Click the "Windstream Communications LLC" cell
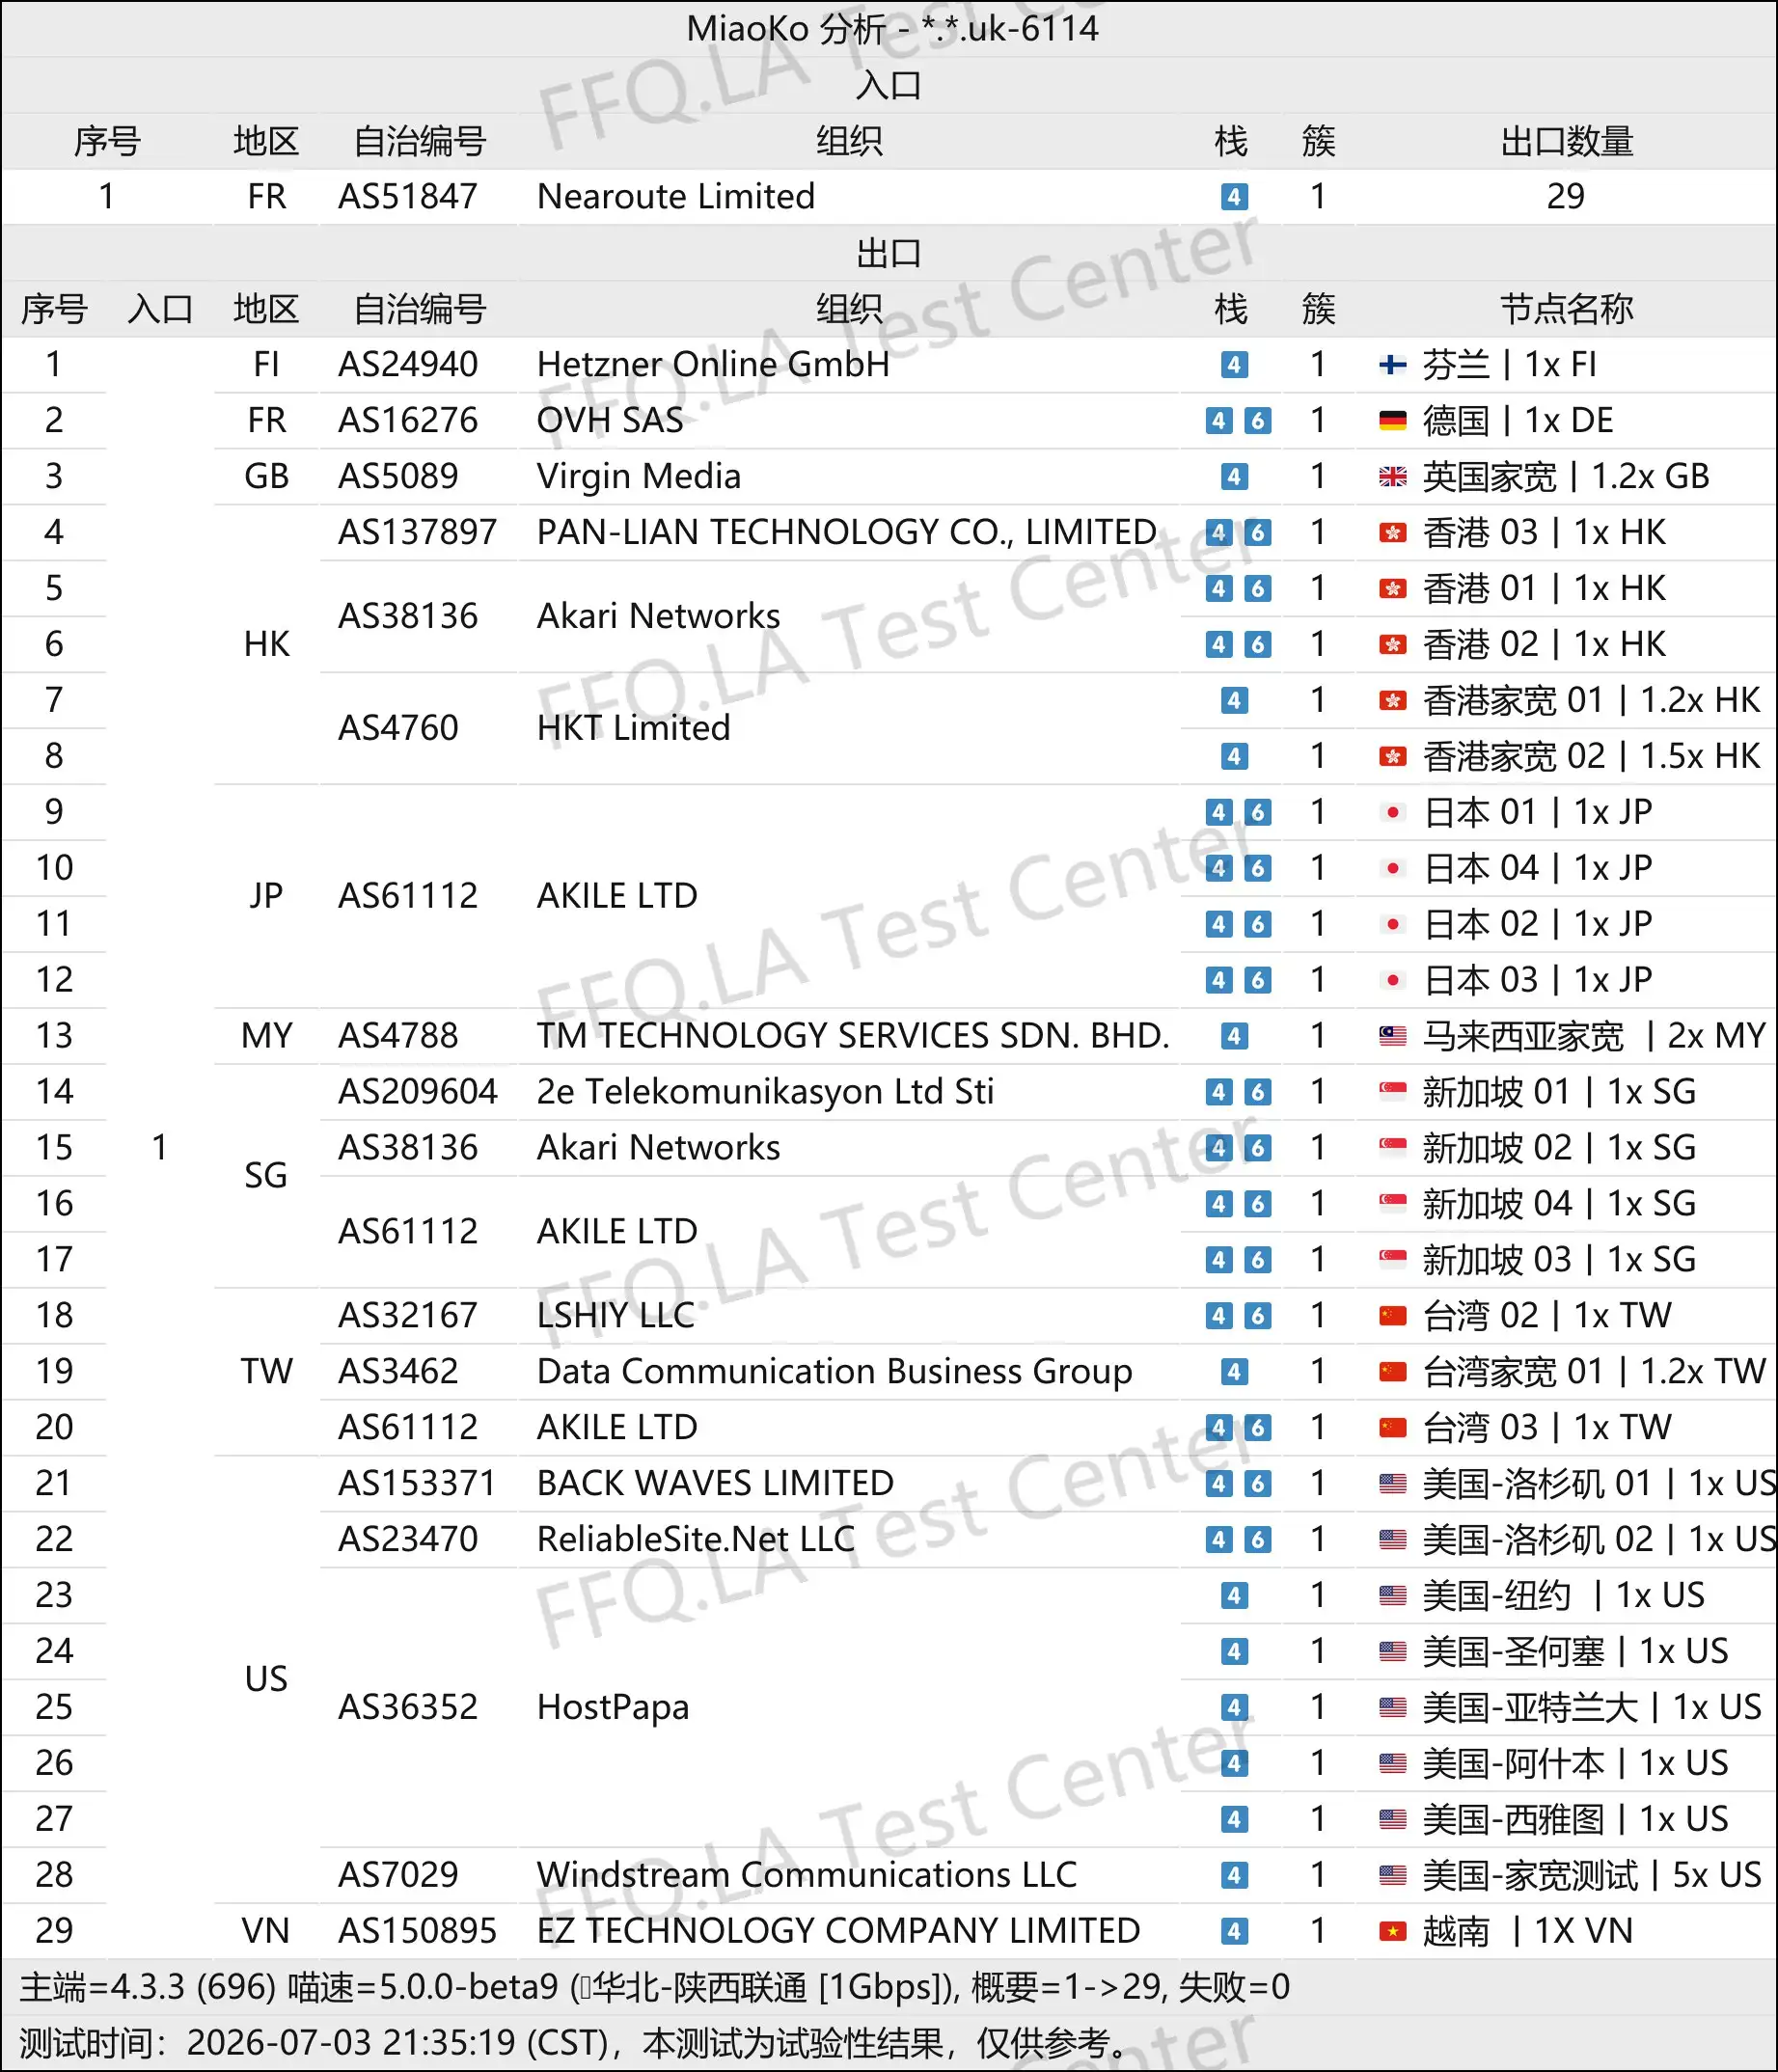1778x2072 pixels. click(x=807, y=1874)
